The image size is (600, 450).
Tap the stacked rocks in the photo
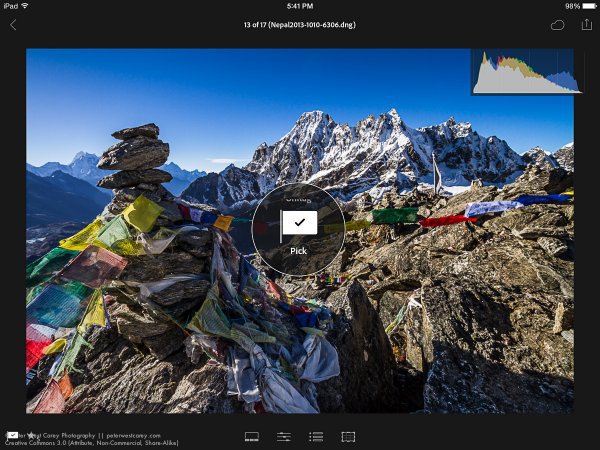135,161
